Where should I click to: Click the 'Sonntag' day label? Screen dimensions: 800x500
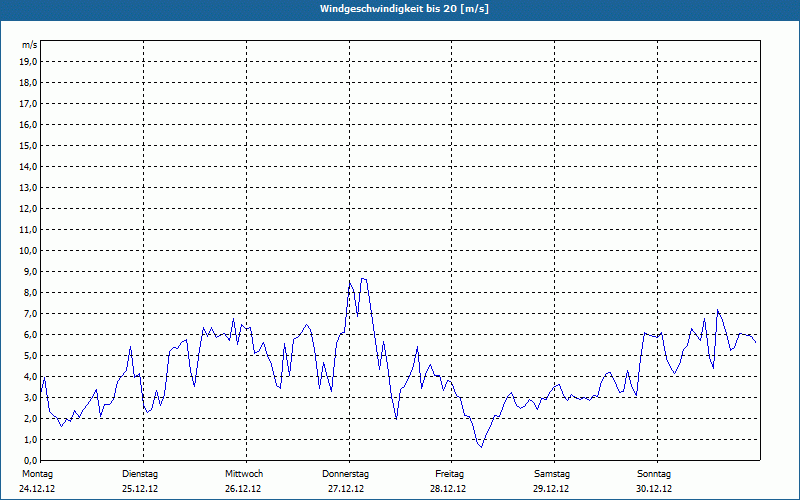tap(654, 474)
